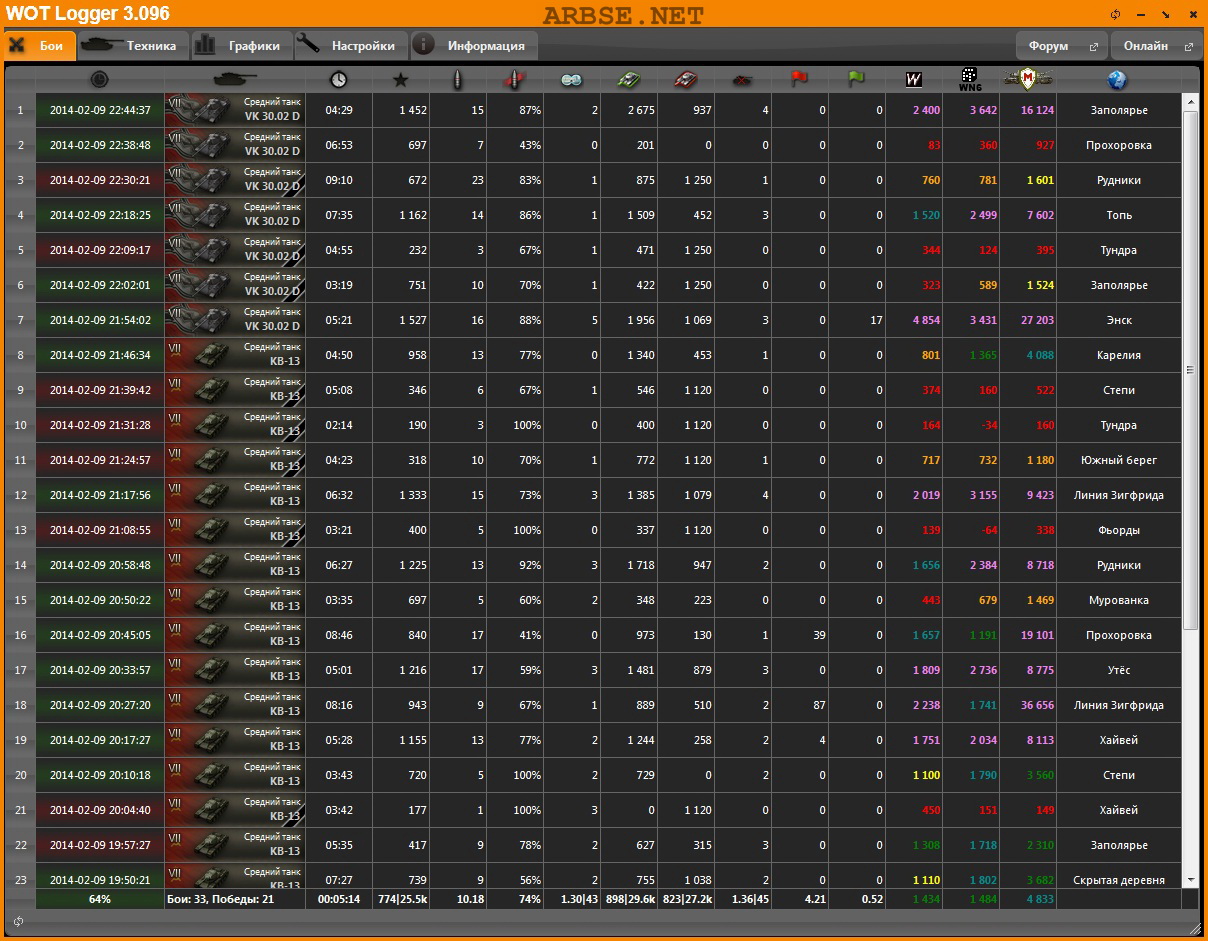Sort by red flag capture points icon
The height and width of the screenshot is (941, 1208).
click(x=799, y=79)
